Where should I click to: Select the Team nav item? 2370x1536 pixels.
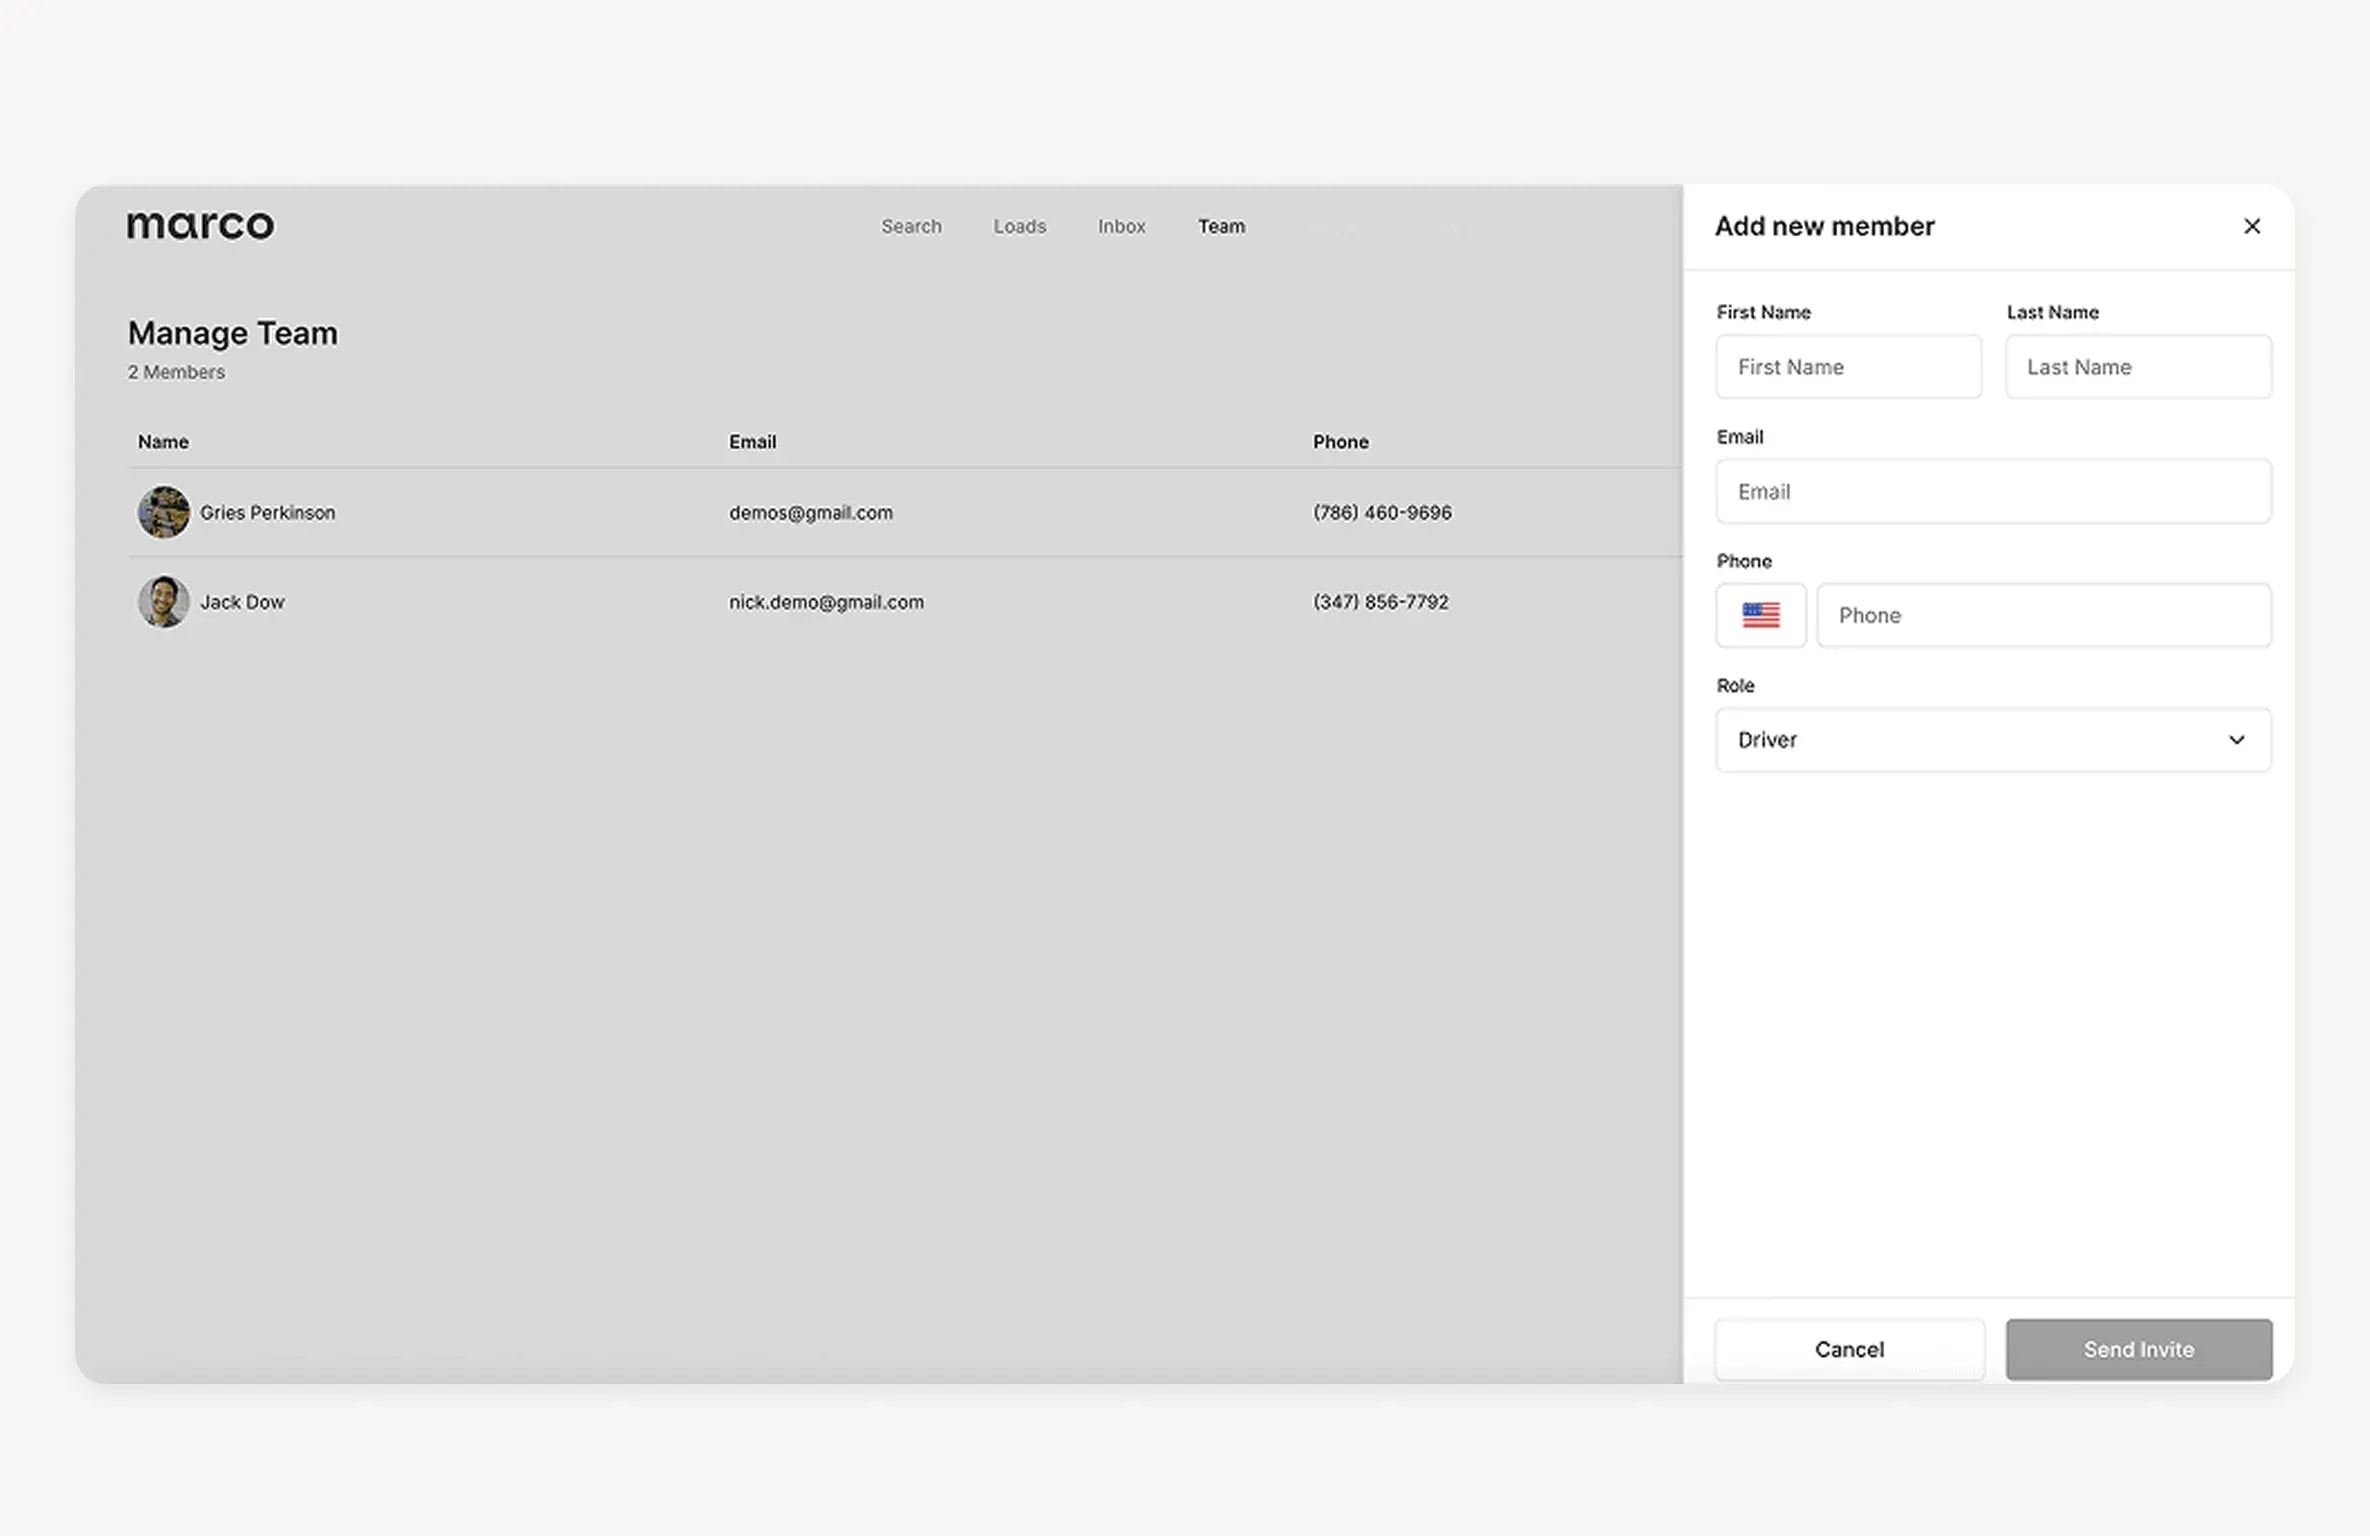click(x=1221, y=227)
